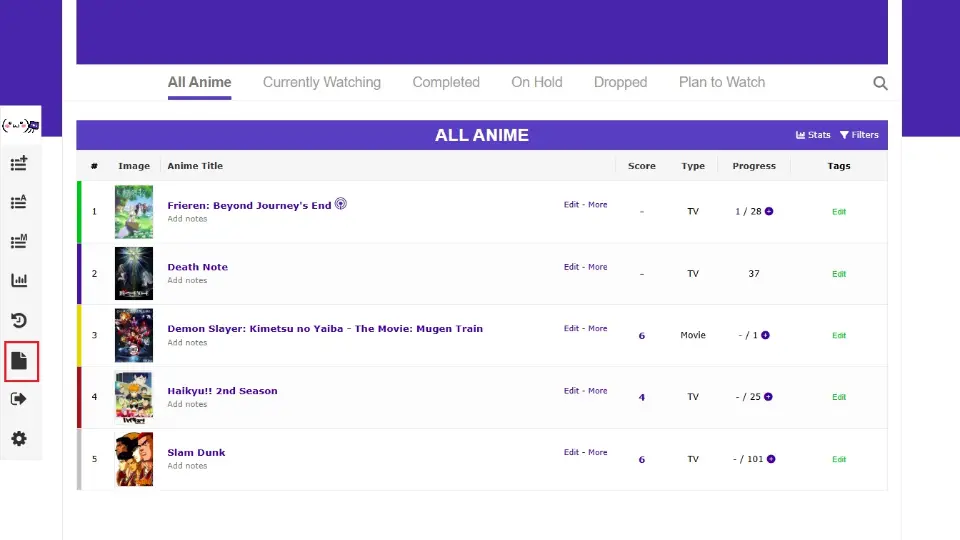Switch to the Plan to Watch tab
Viewport: 960px width, 540px height.
[x=721, y=82]
